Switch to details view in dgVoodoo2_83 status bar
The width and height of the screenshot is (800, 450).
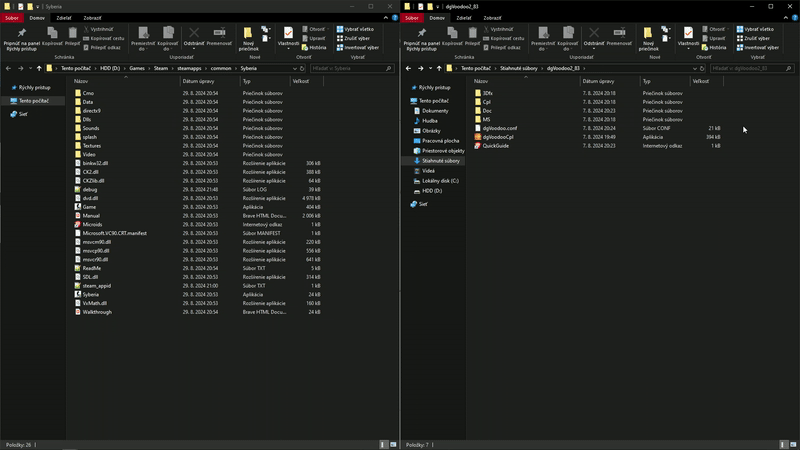click(x=781, y=444)
